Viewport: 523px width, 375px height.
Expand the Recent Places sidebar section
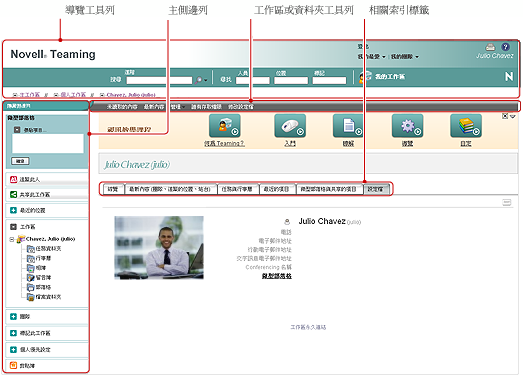tap(13, 210)
